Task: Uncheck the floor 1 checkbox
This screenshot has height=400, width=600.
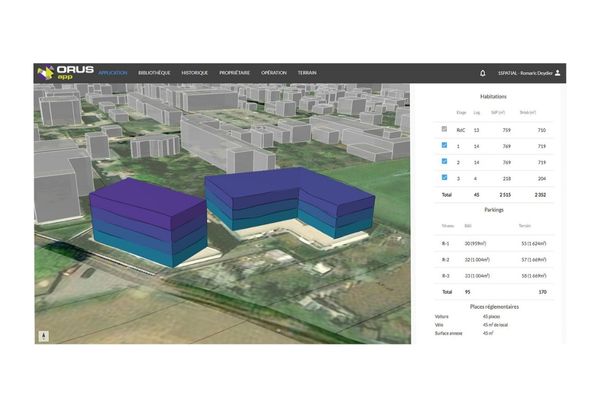Action: click(444, 146)
